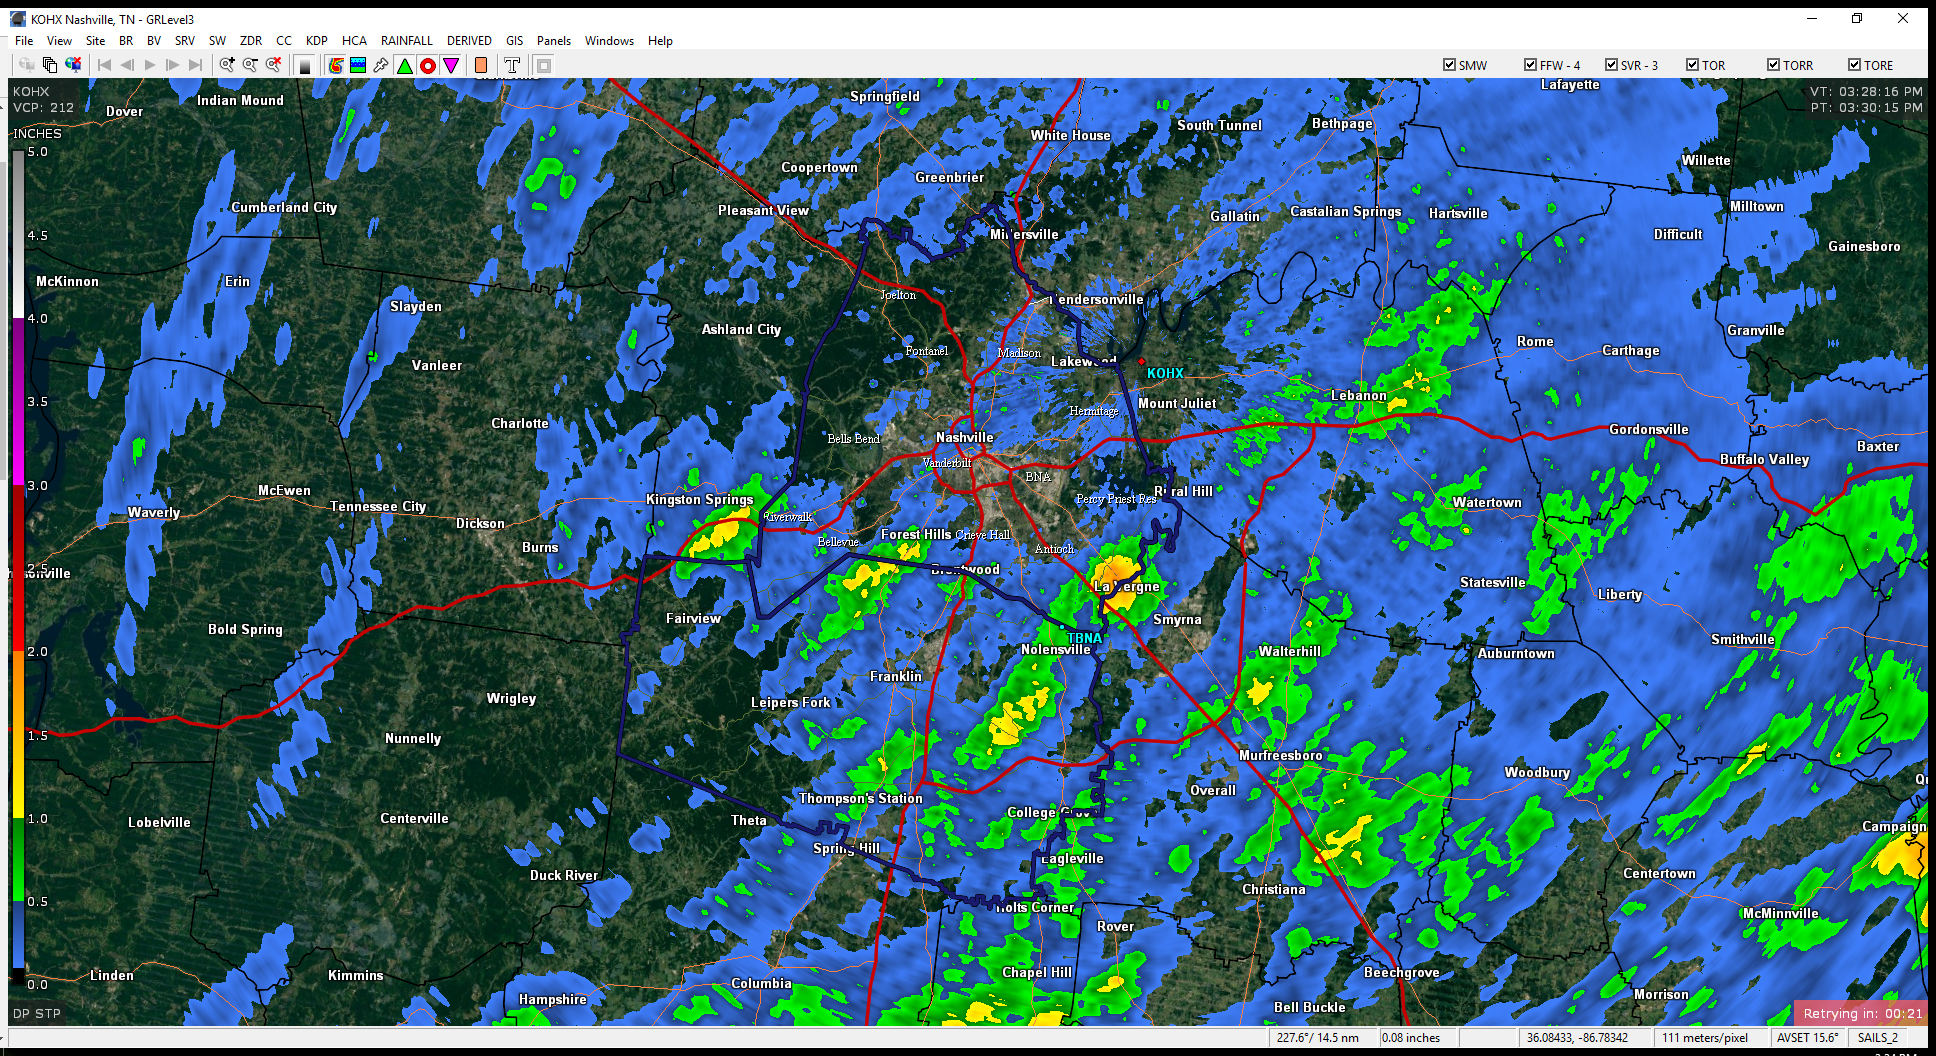Uncheck the TORR checkbox
Image resolution: width=1936 pixels, height=1056 pixels.
[x=1773, y=65]
